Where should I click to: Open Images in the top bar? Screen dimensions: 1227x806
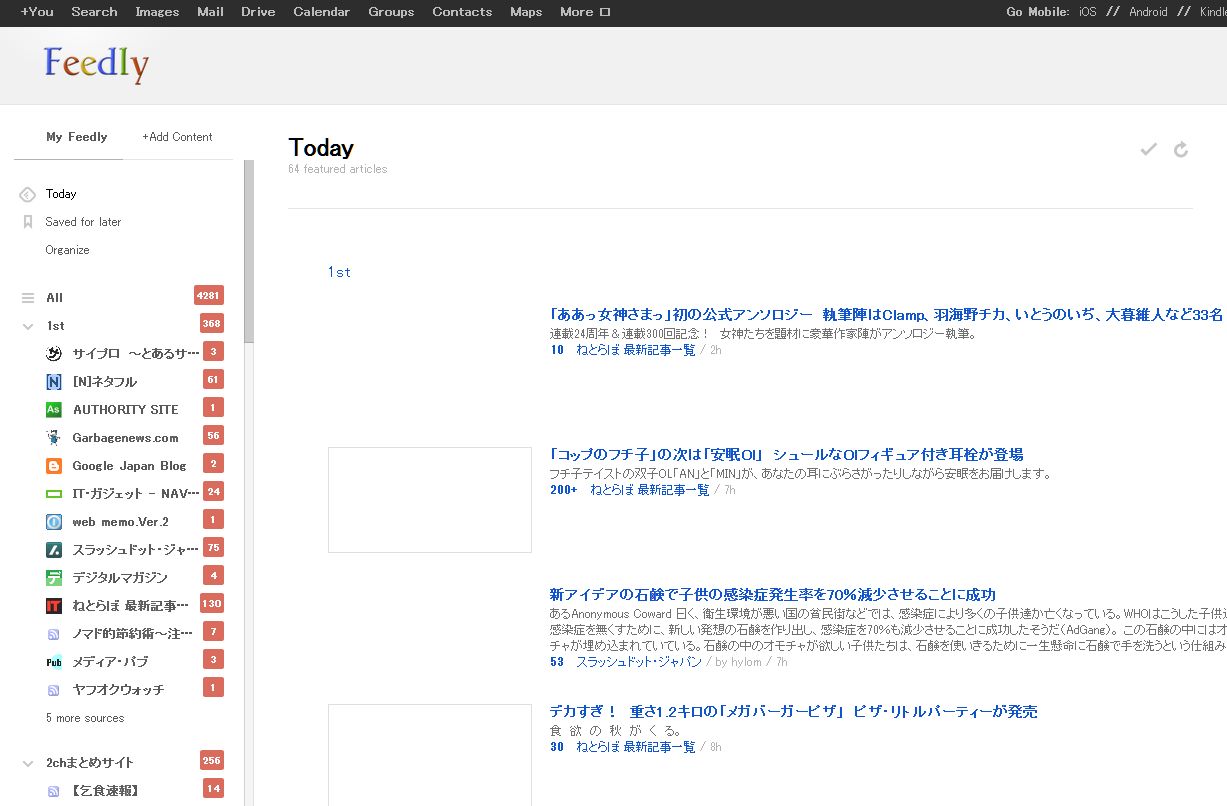(x=157, y=12)
